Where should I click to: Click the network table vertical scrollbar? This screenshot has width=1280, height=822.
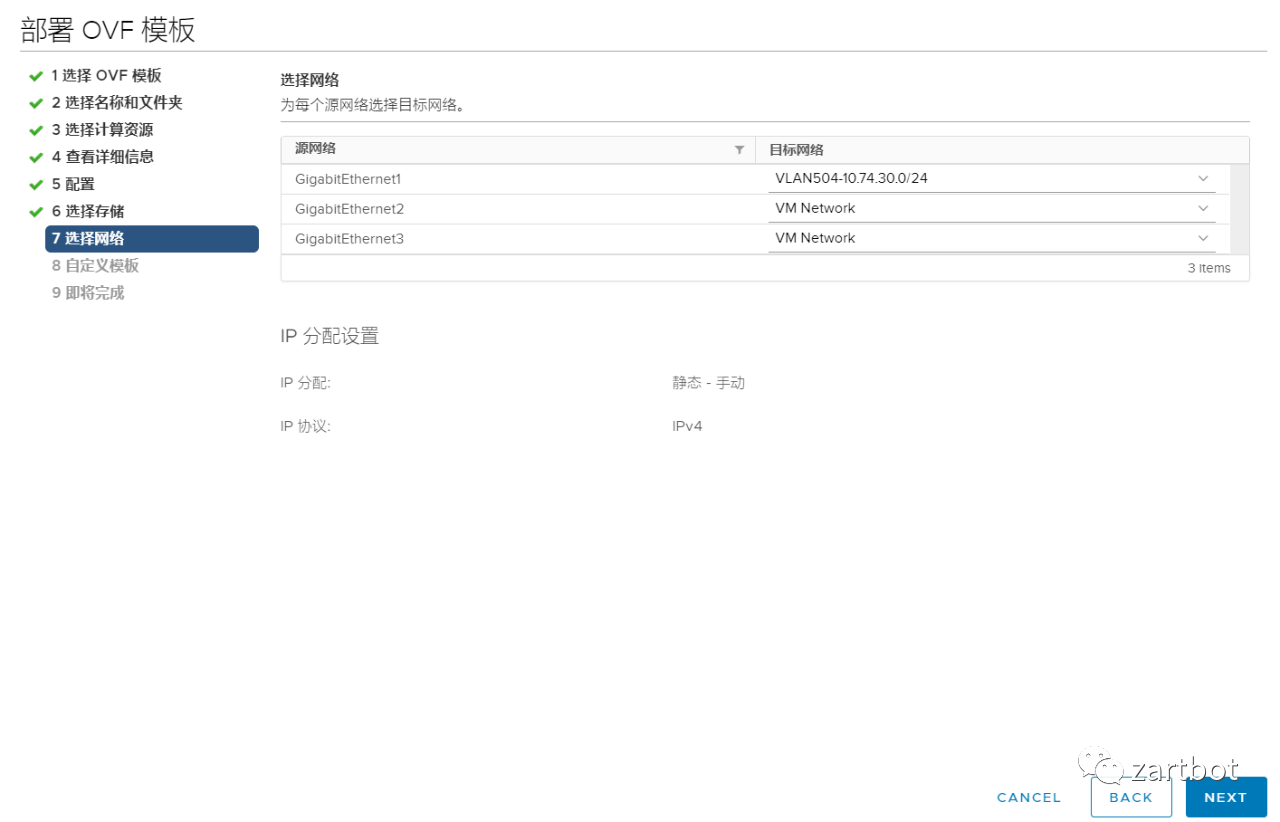(x=1239, y=209)
